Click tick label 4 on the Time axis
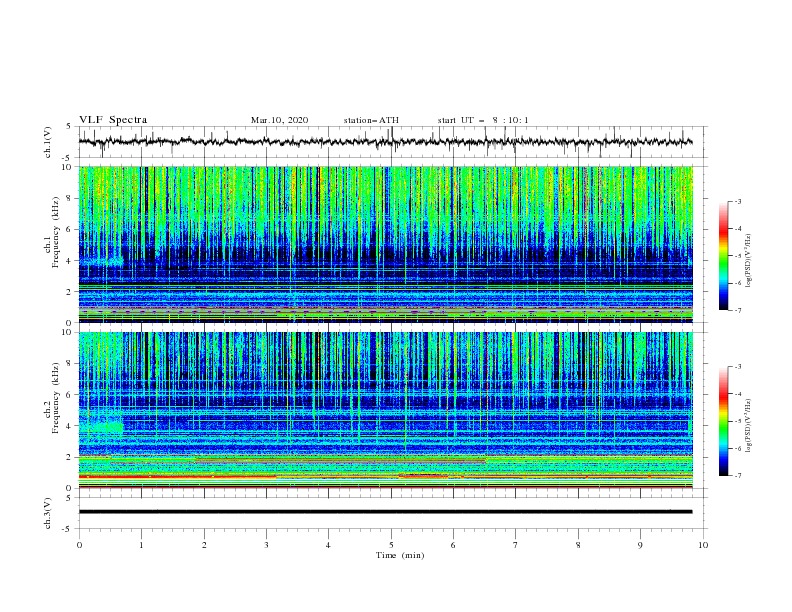 [x=328, y=545]
